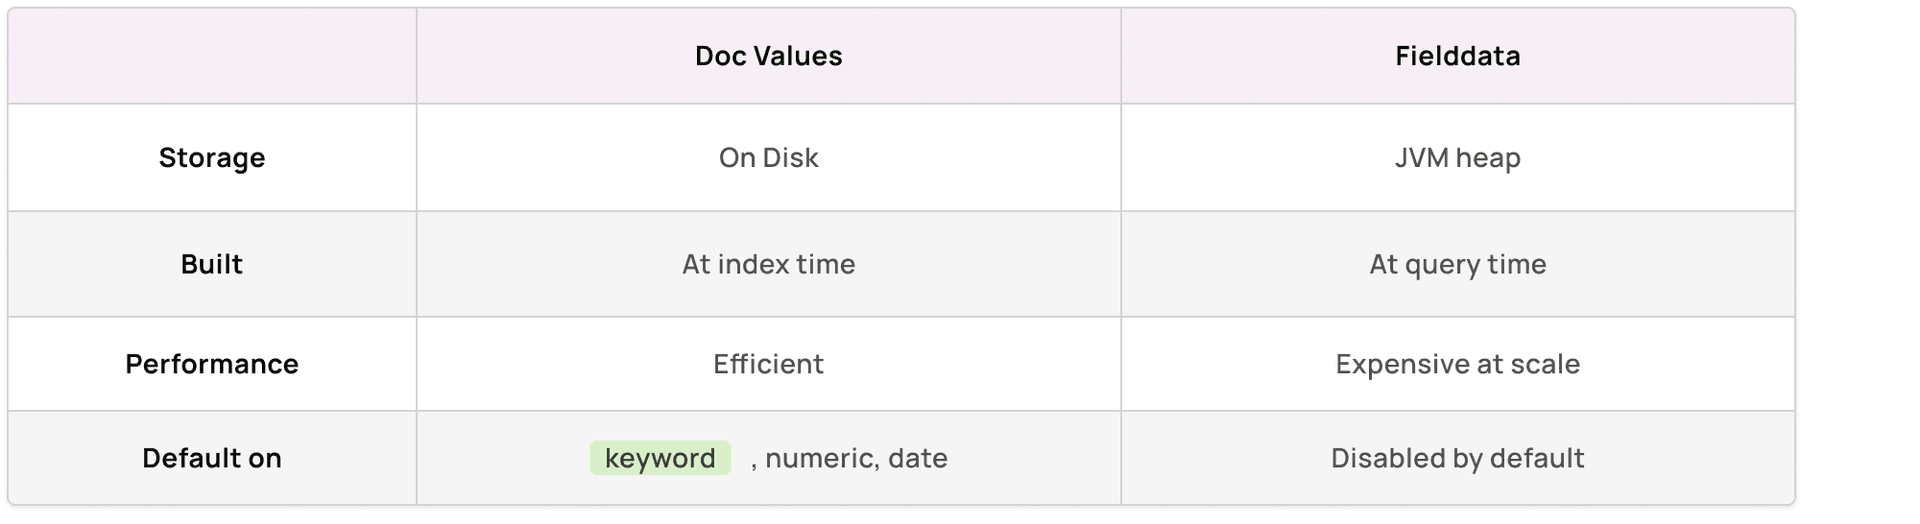
Task: Select the Performance row label
Action: coord(212,364)
